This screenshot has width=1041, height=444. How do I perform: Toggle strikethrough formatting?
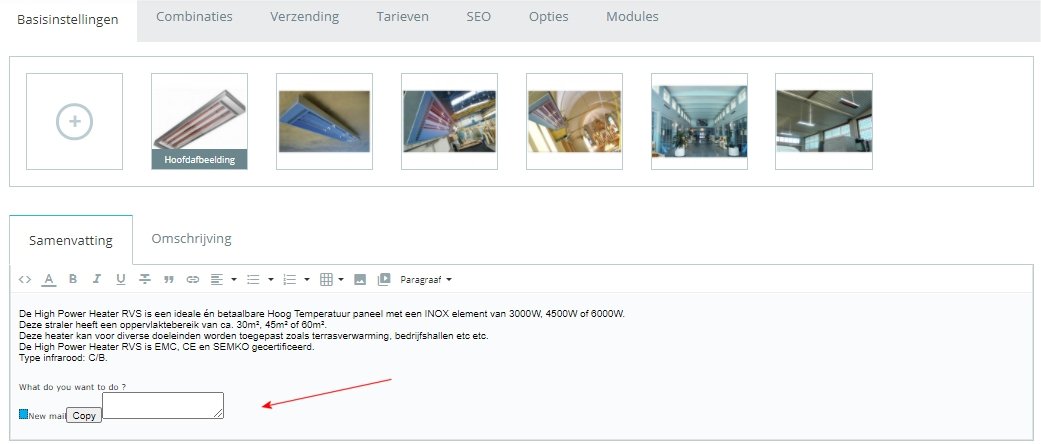[x=145, y=279]
